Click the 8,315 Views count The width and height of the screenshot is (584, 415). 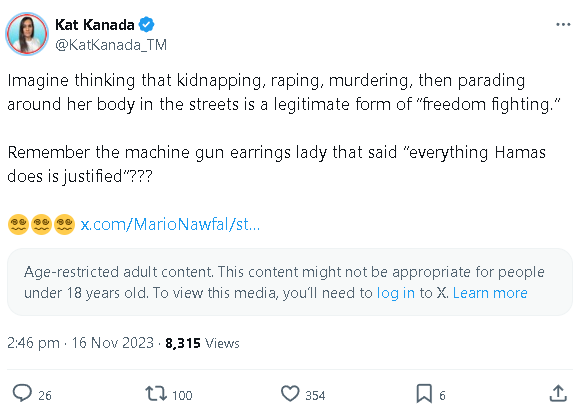pos(202,343)
